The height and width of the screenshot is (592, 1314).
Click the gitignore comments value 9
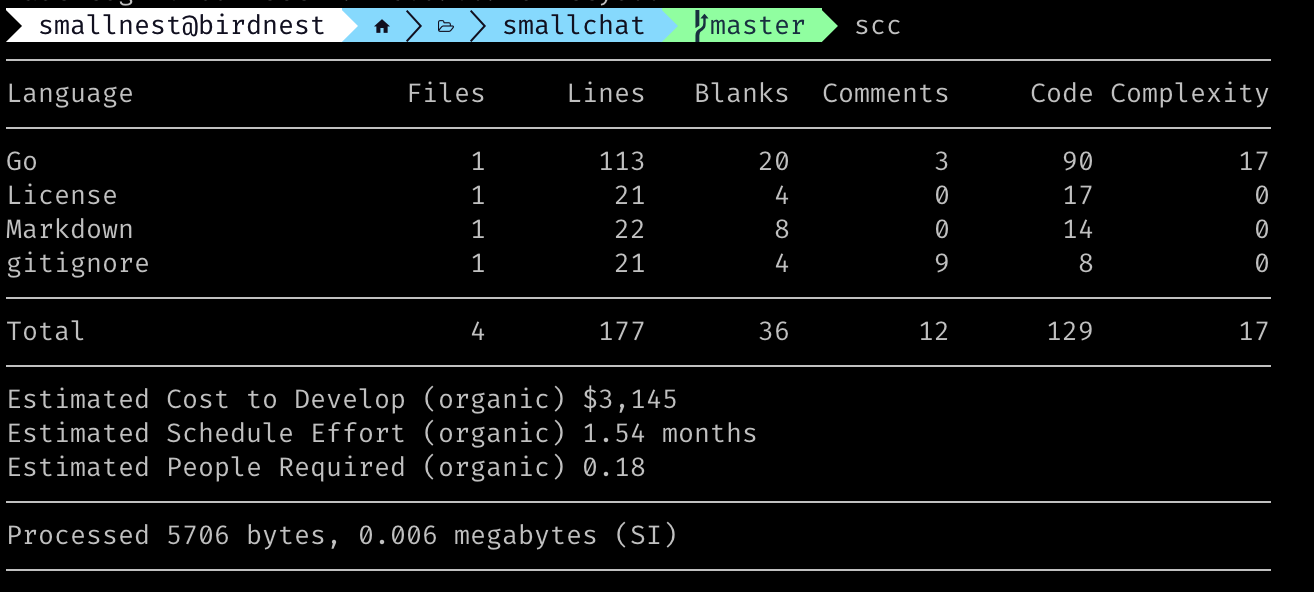942,263
